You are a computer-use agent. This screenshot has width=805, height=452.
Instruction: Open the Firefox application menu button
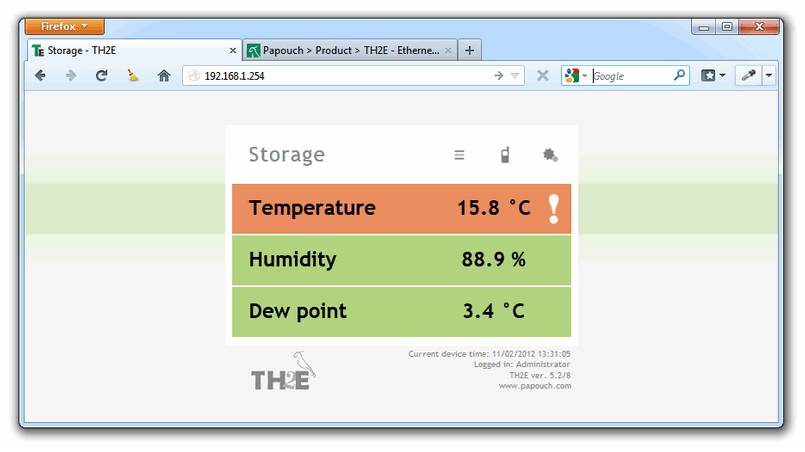click(65, 26)
